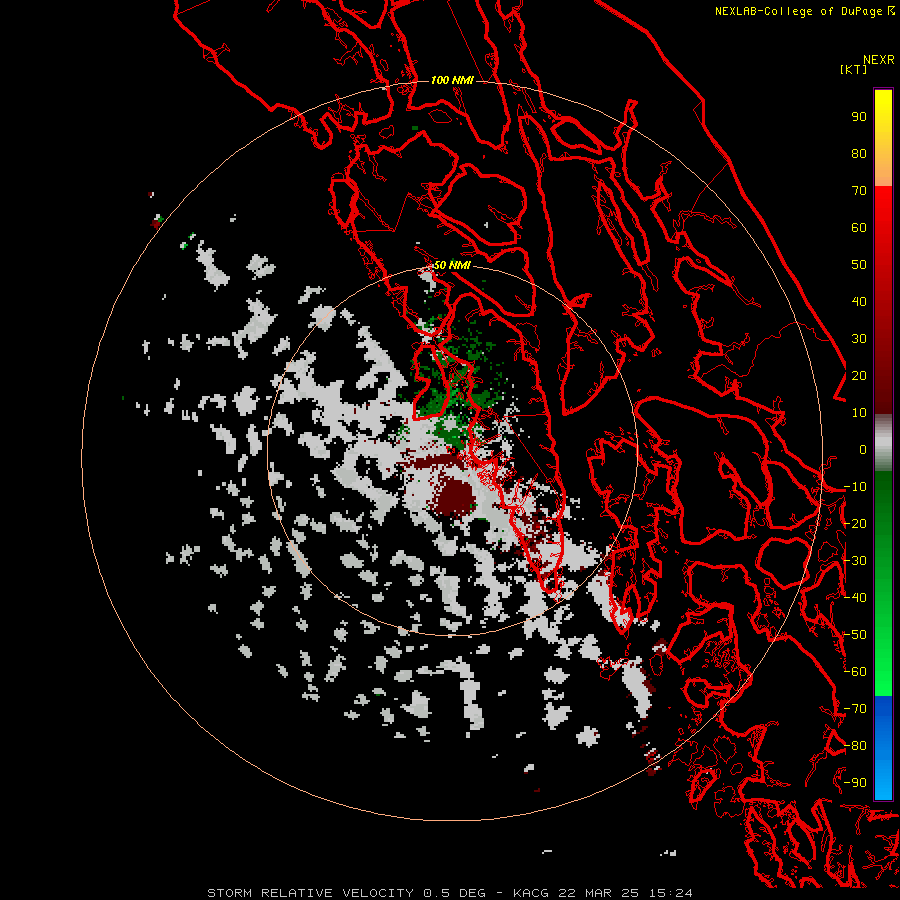Click the 40 value on the velocity scale

pos(859,302)
